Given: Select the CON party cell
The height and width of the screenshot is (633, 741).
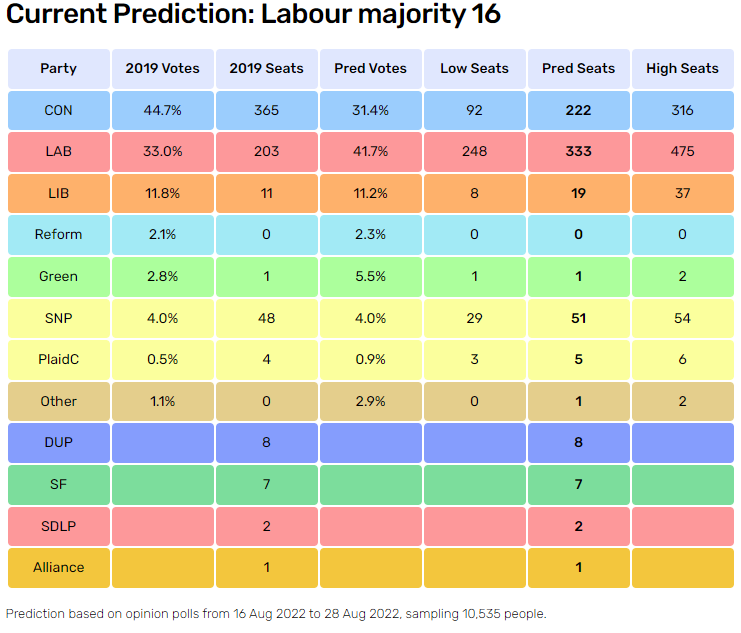Looking at the screenshot, I should [58, 110].
